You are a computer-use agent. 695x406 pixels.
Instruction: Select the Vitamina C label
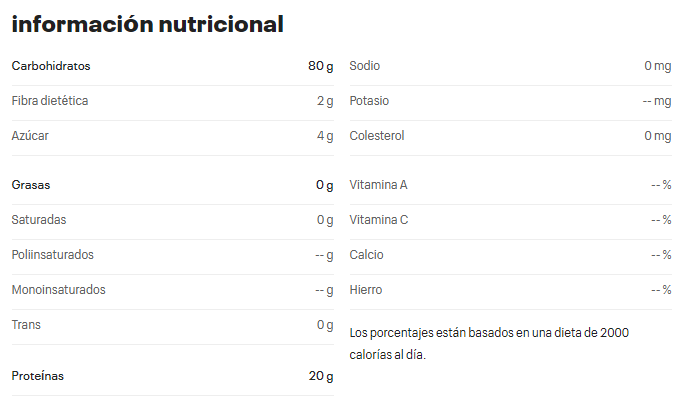(379, 220)
